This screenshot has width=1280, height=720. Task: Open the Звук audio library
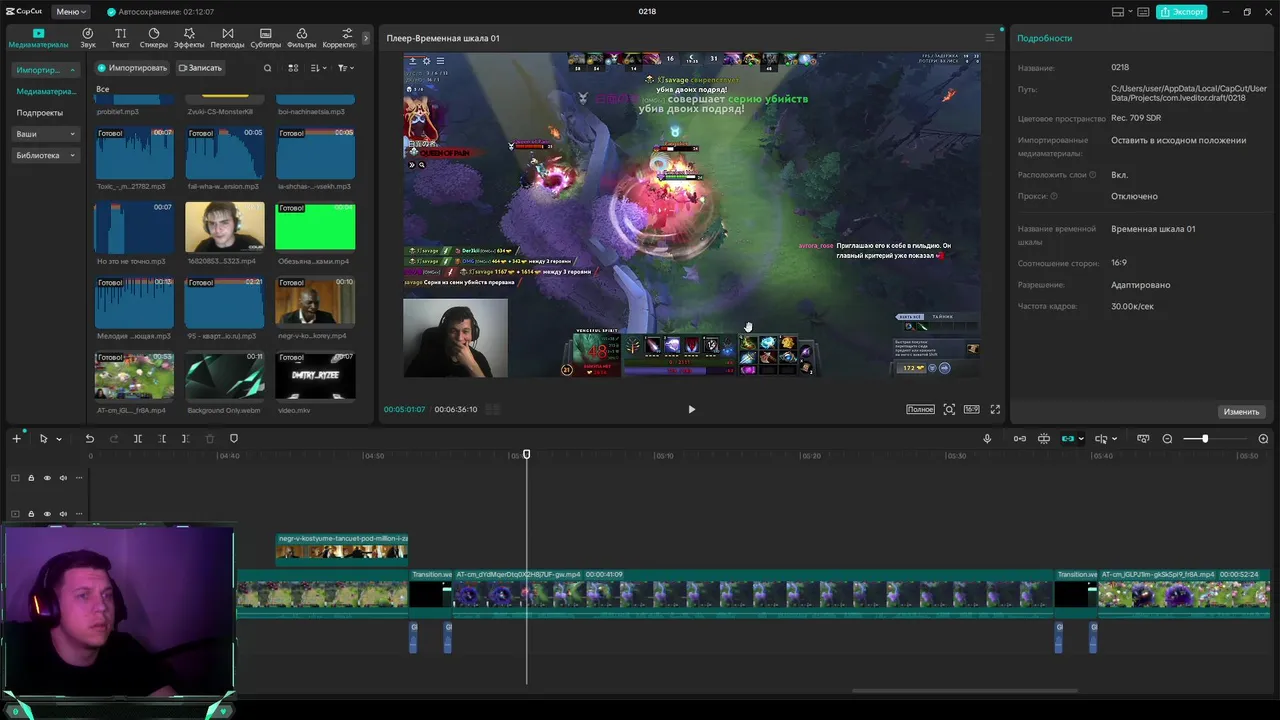[88, 38]
